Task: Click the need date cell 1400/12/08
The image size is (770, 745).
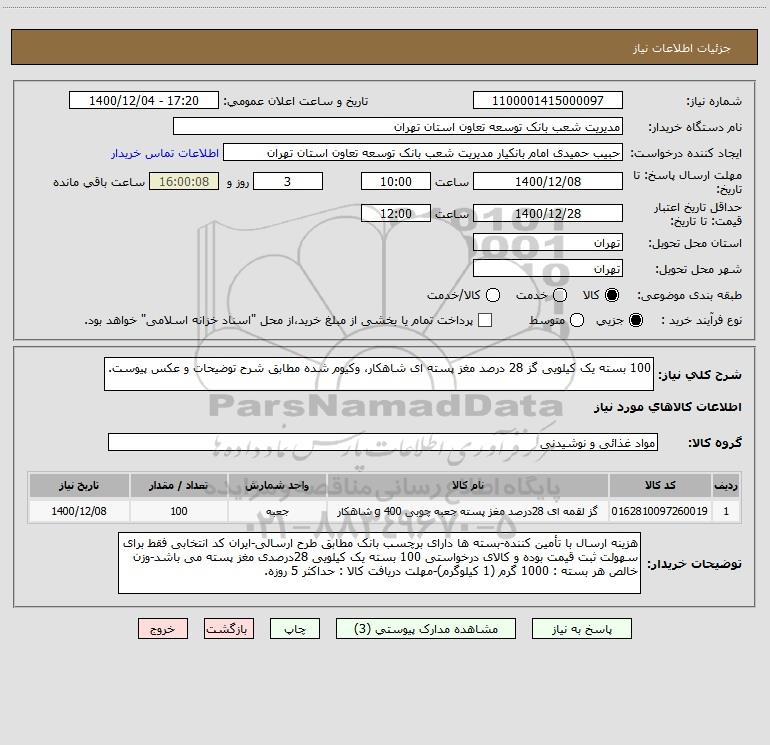Action: coord(79,511)
